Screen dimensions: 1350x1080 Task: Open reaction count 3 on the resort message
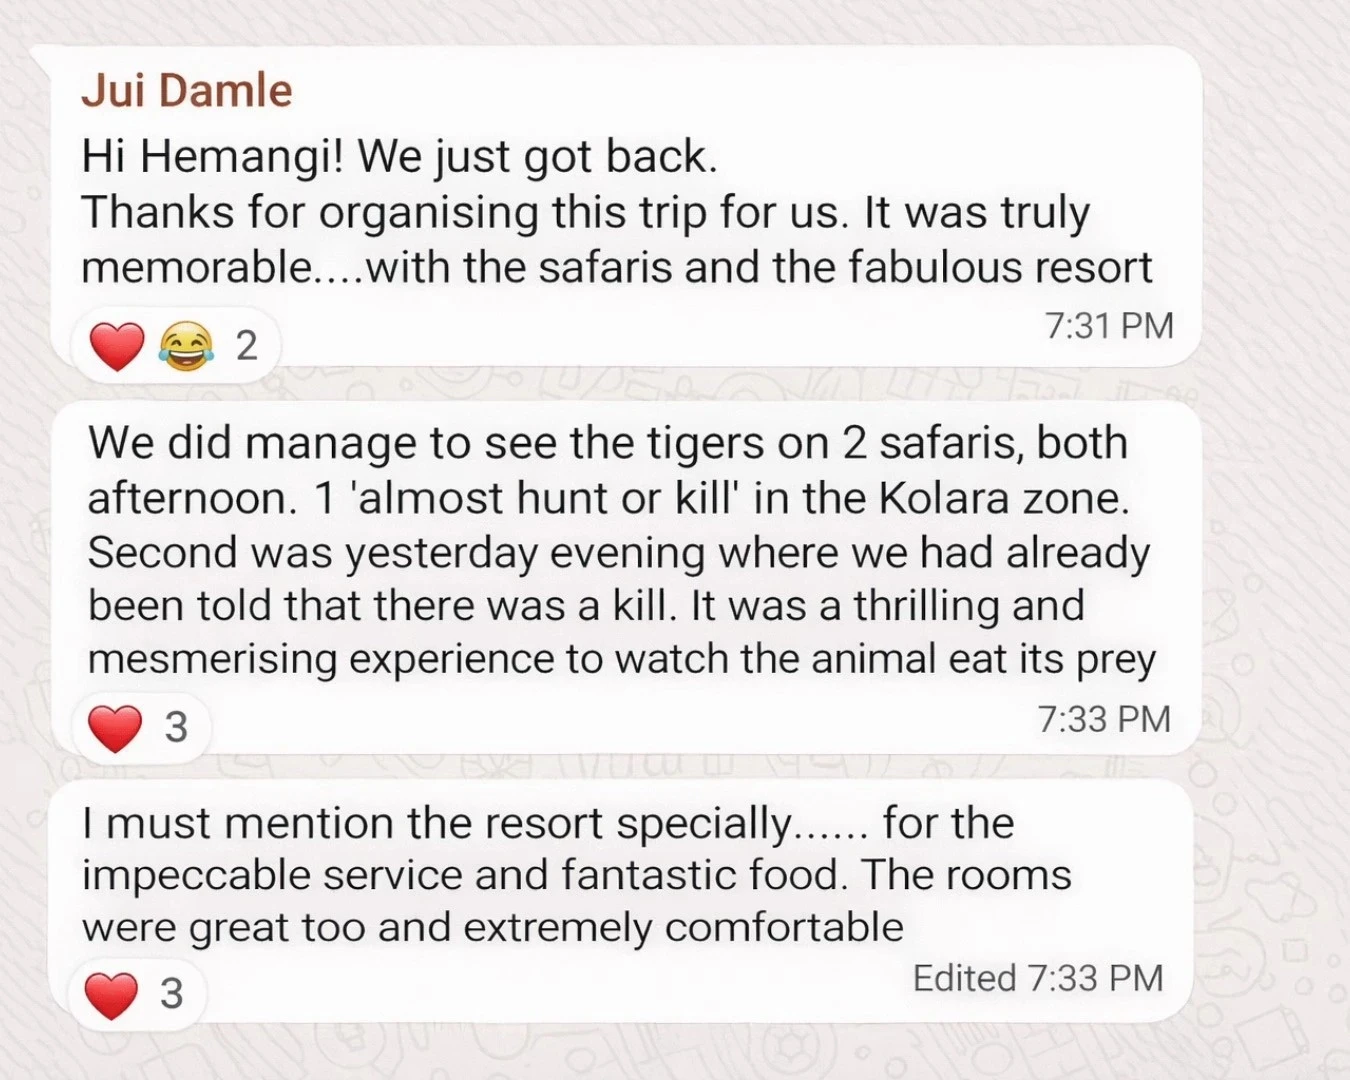pyautogui.click(x=172, y=994)
